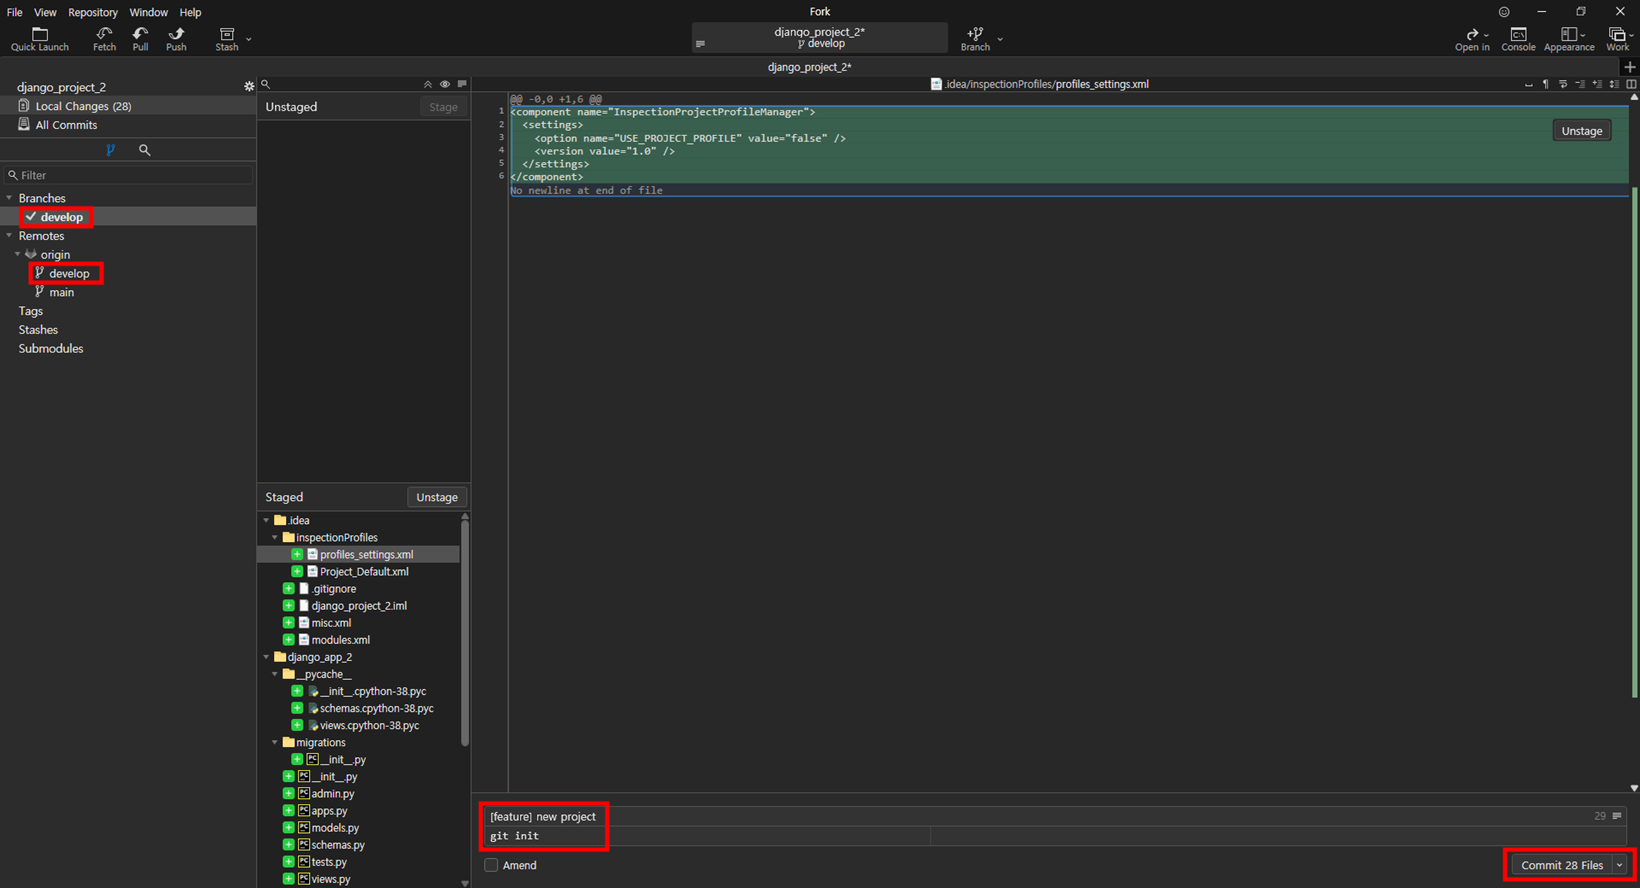Fetch from remote via toolbar
The width and height of the screenshot is (1640, 888).
[x=104, y=39]
